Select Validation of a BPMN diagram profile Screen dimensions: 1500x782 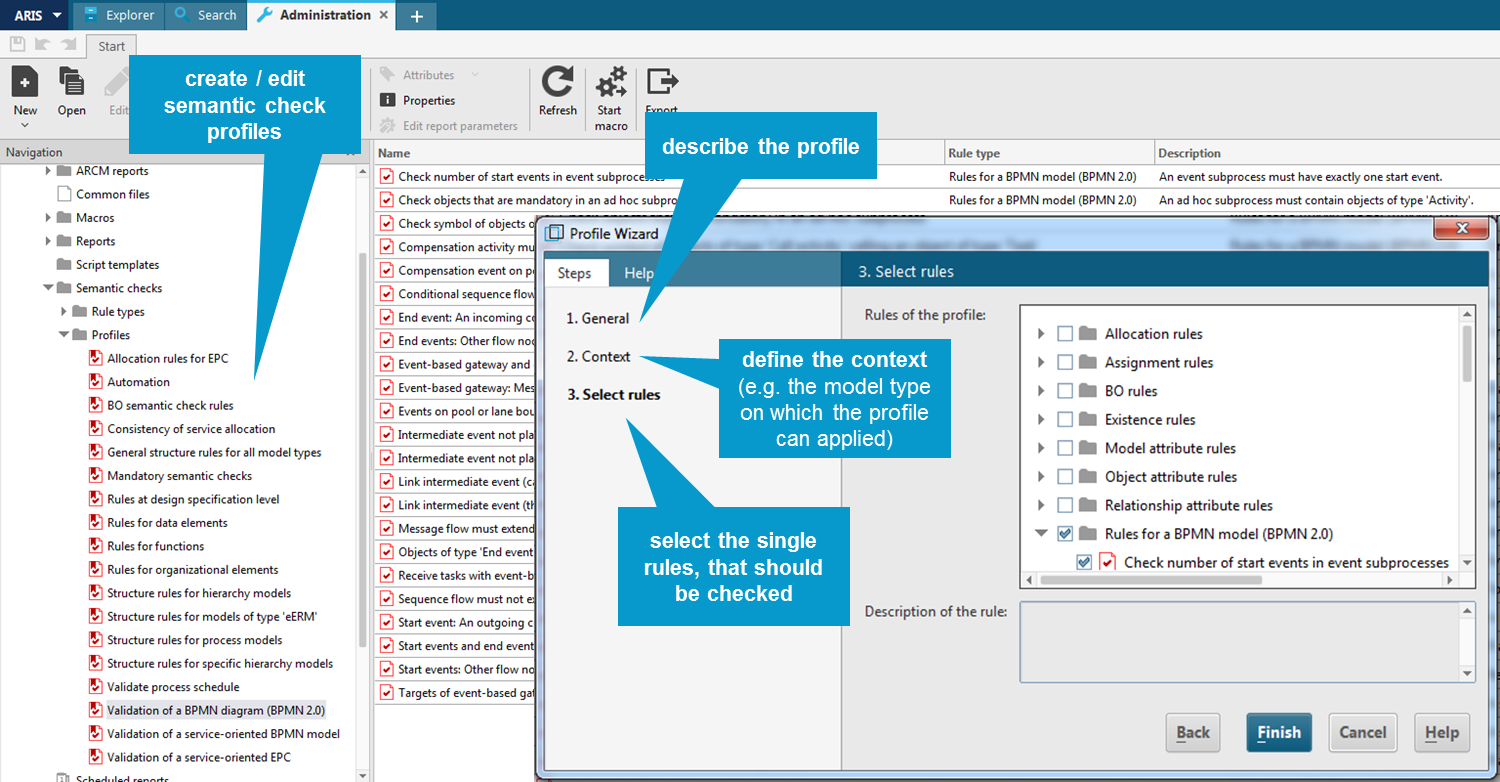[x=216, y=710]
